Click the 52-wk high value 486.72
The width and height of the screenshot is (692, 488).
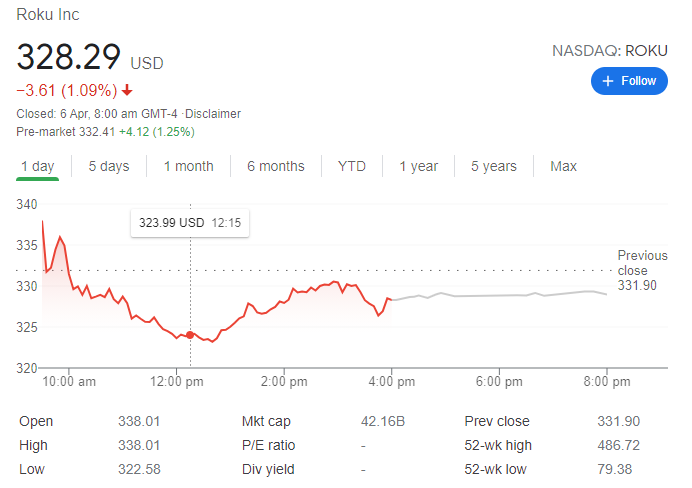619,445
